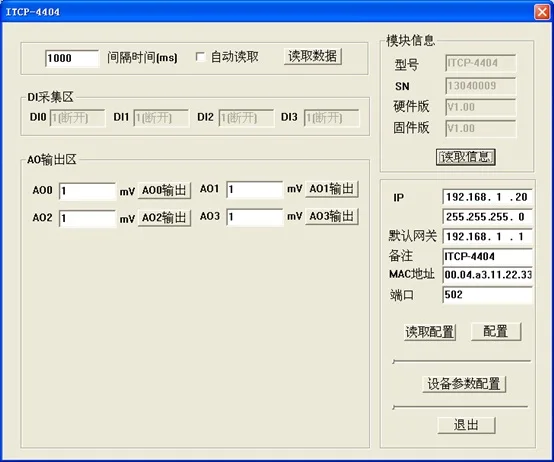Focus the AO1 millivolt input field
554x462 pixels.
[255, 190]
